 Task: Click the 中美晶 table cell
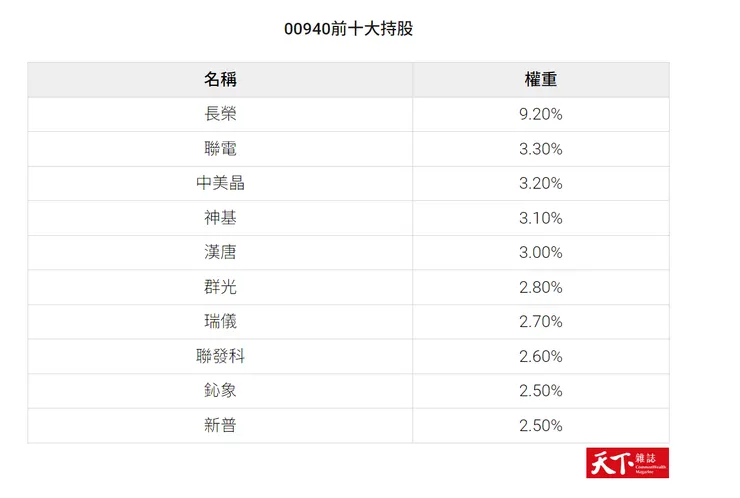point(220,183)
